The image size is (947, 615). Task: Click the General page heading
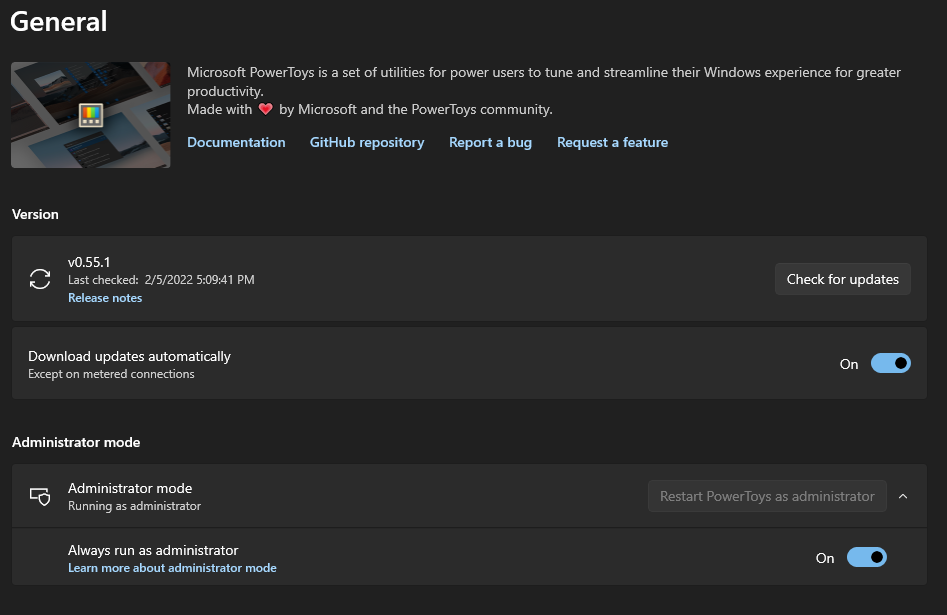59,21
